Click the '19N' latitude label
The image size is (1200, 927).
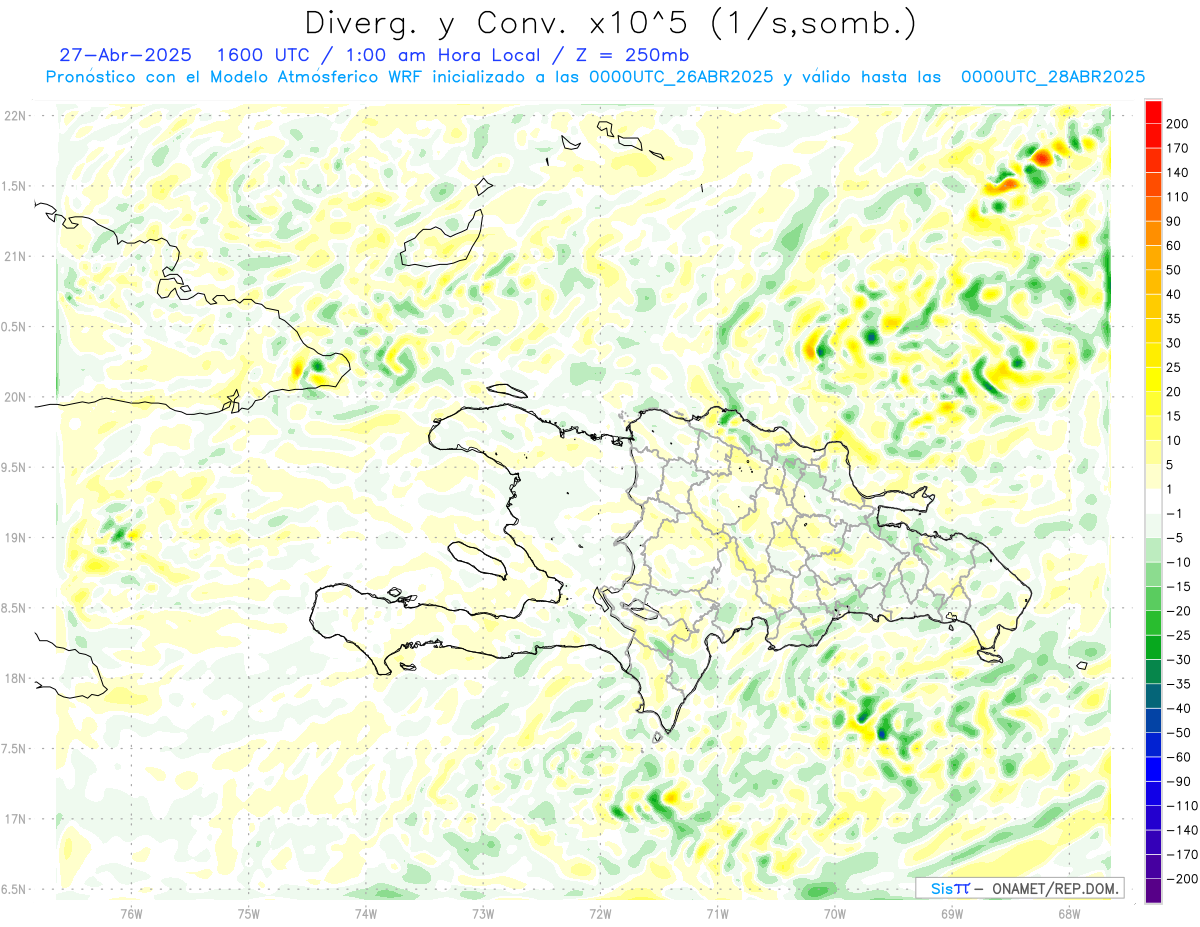tap(15, 538)
